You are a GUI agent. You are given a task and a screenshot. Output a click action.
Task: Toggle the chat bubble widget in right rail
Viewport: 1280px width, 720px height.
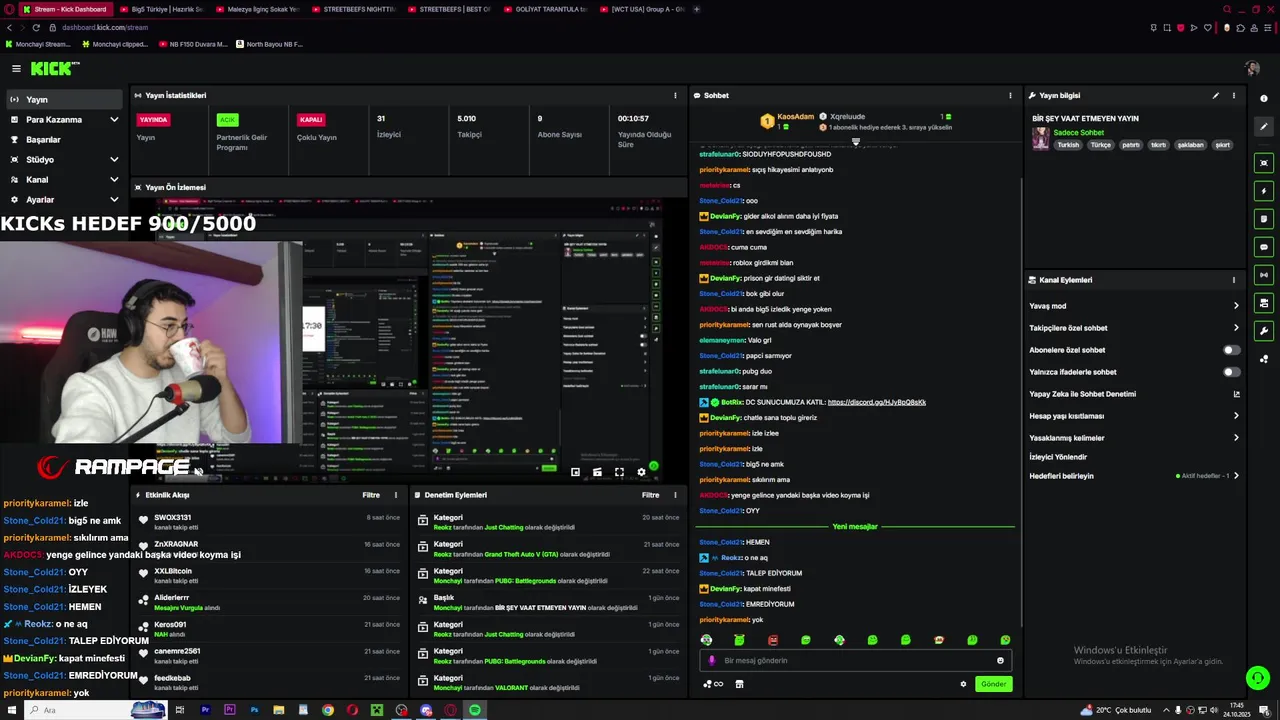click(1264, 246)
